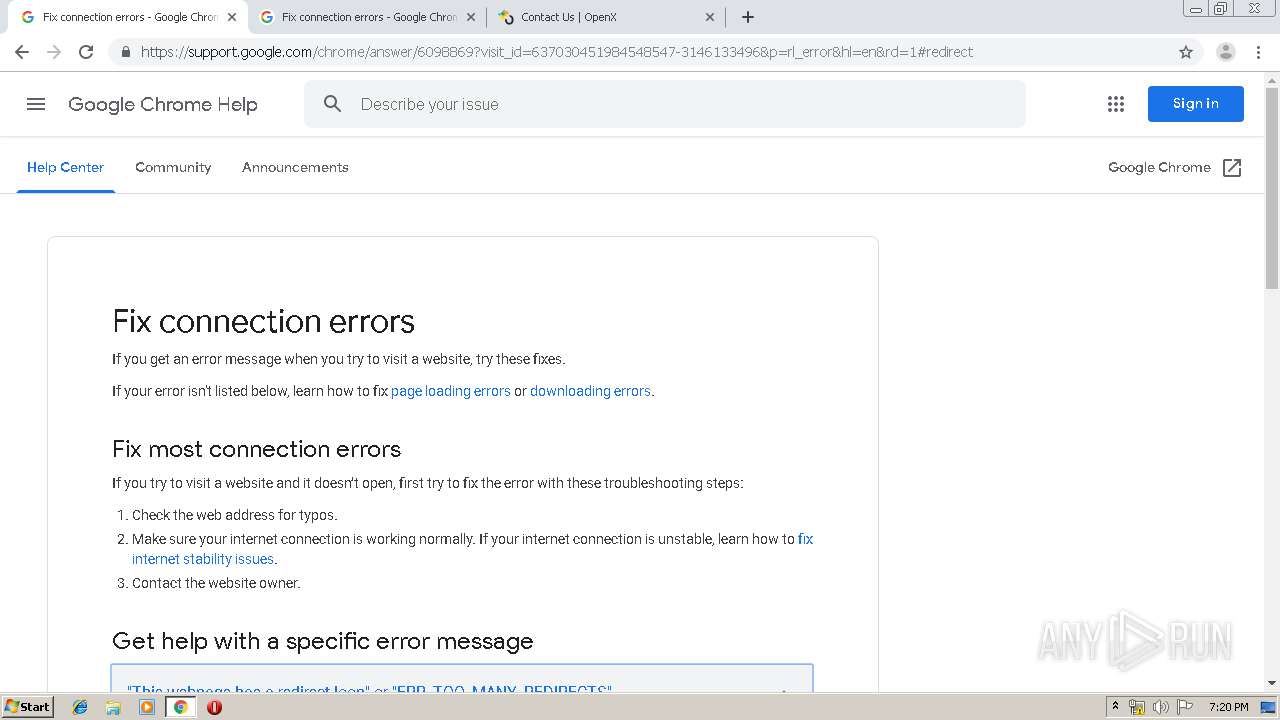This screenshot has height=720, width=1280.
Task: Close the Contact Us OpenX tab
Action: click(710, 17)
